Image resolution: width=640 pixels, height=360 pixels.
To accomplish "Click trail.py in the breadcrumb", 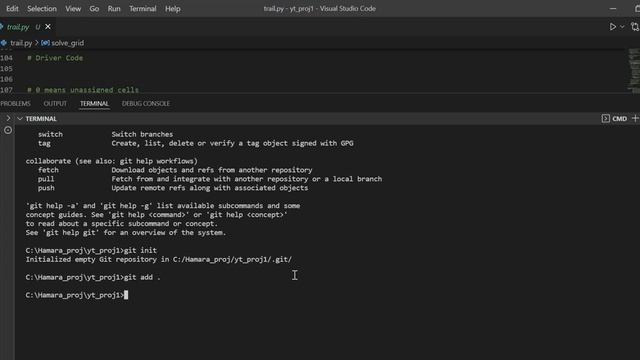I will pos(21,43).
